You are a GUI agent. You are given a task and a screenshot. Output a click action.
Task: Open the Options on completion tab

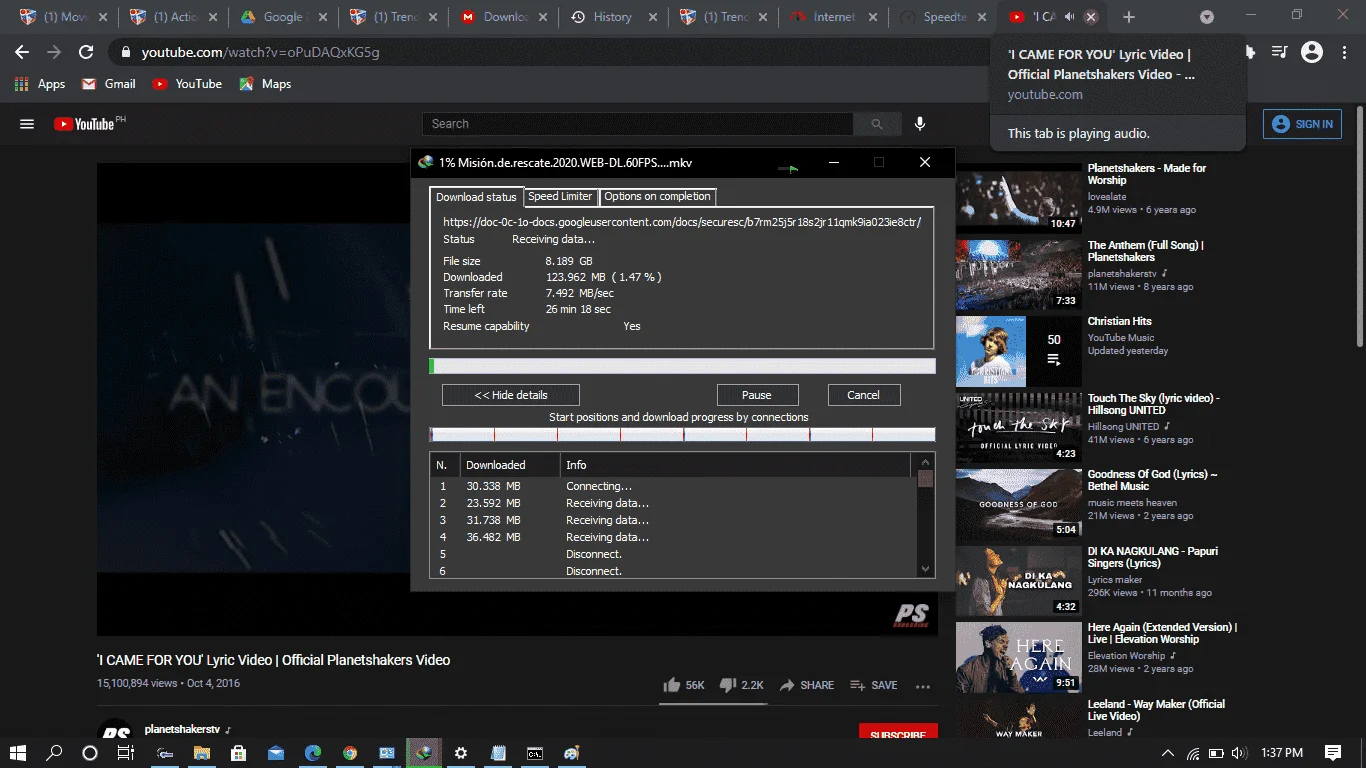click(658, 196)
